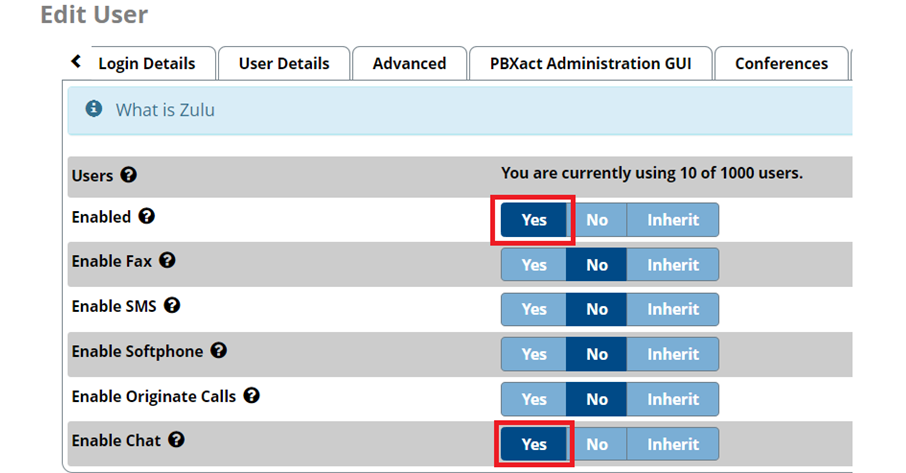Viewport: 906px width, 473px height.
Task: Show the Enable Chat help icon tooltip
Action: coord(176,439)
